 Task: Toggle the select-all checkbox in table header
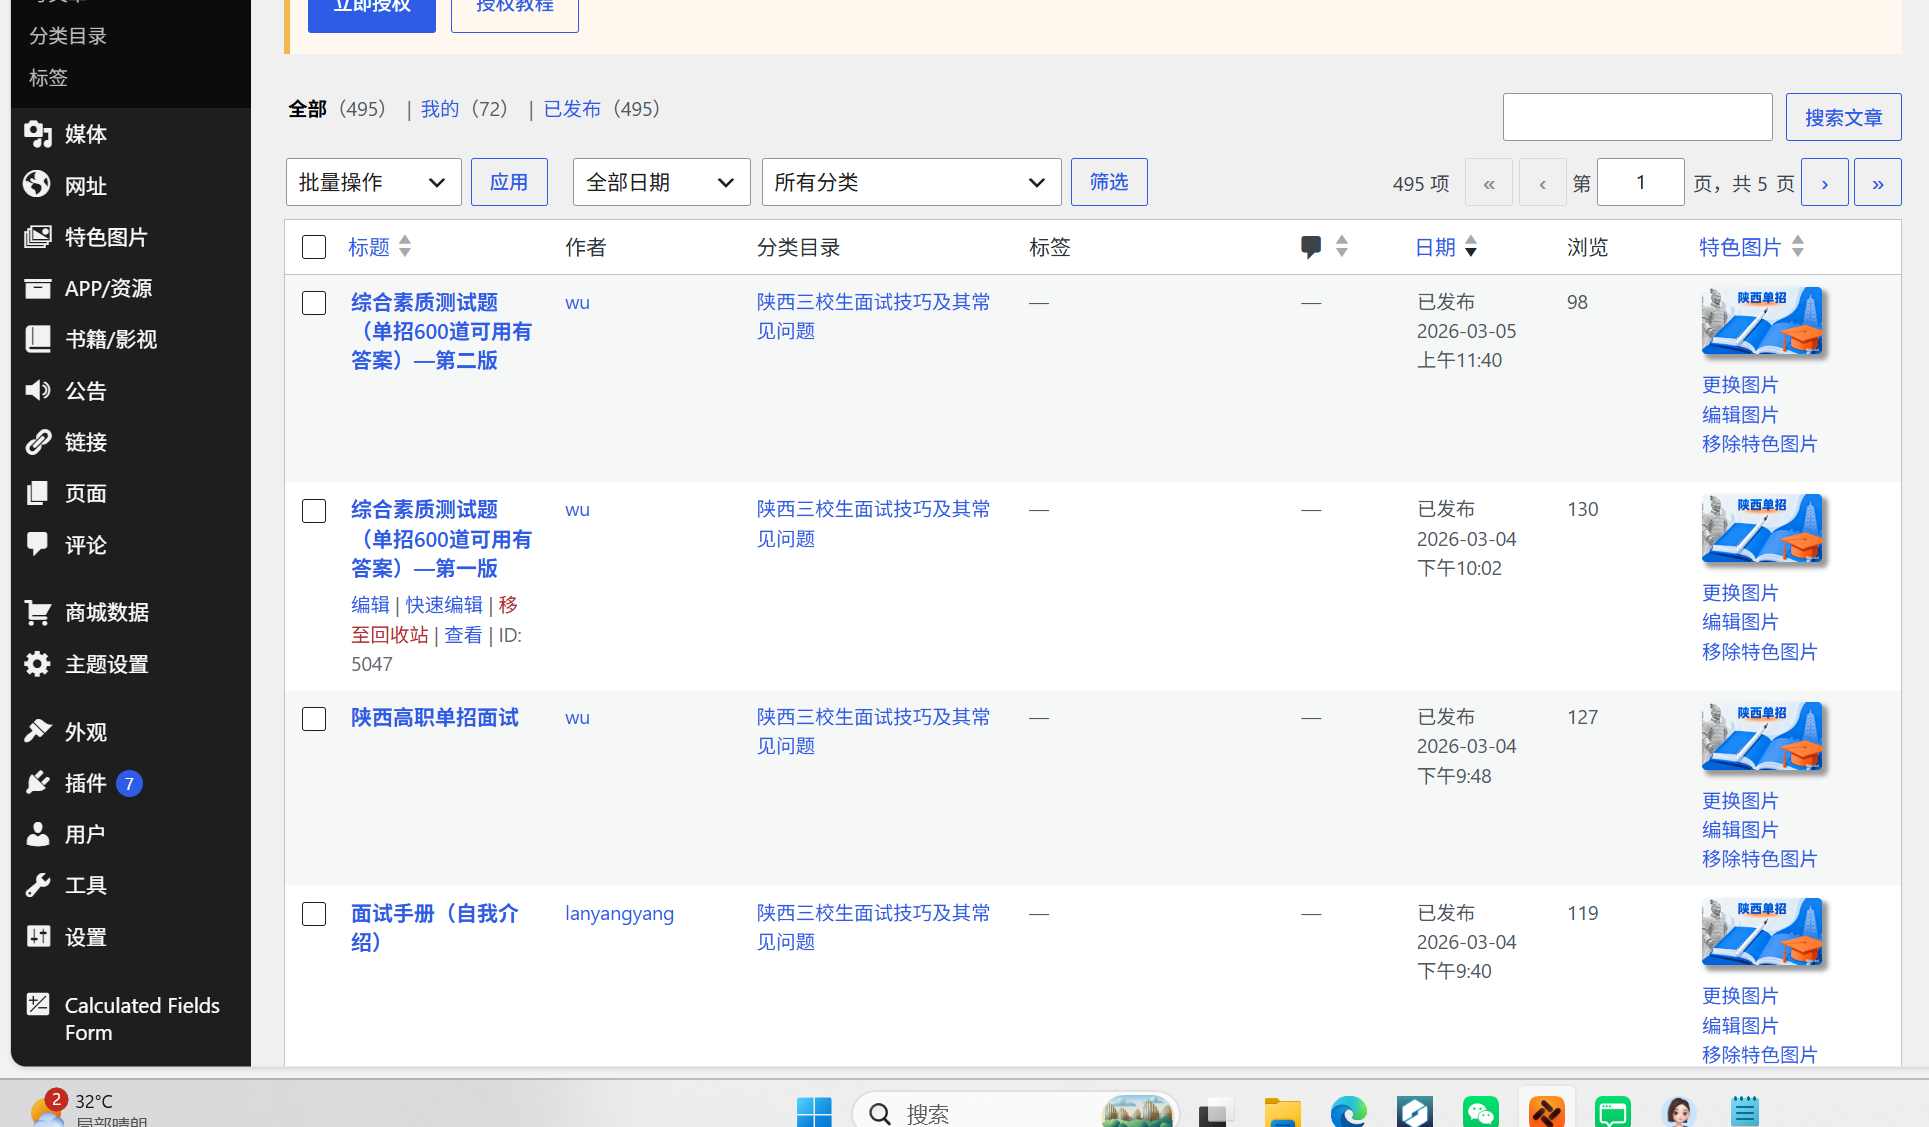pos(314,247)
